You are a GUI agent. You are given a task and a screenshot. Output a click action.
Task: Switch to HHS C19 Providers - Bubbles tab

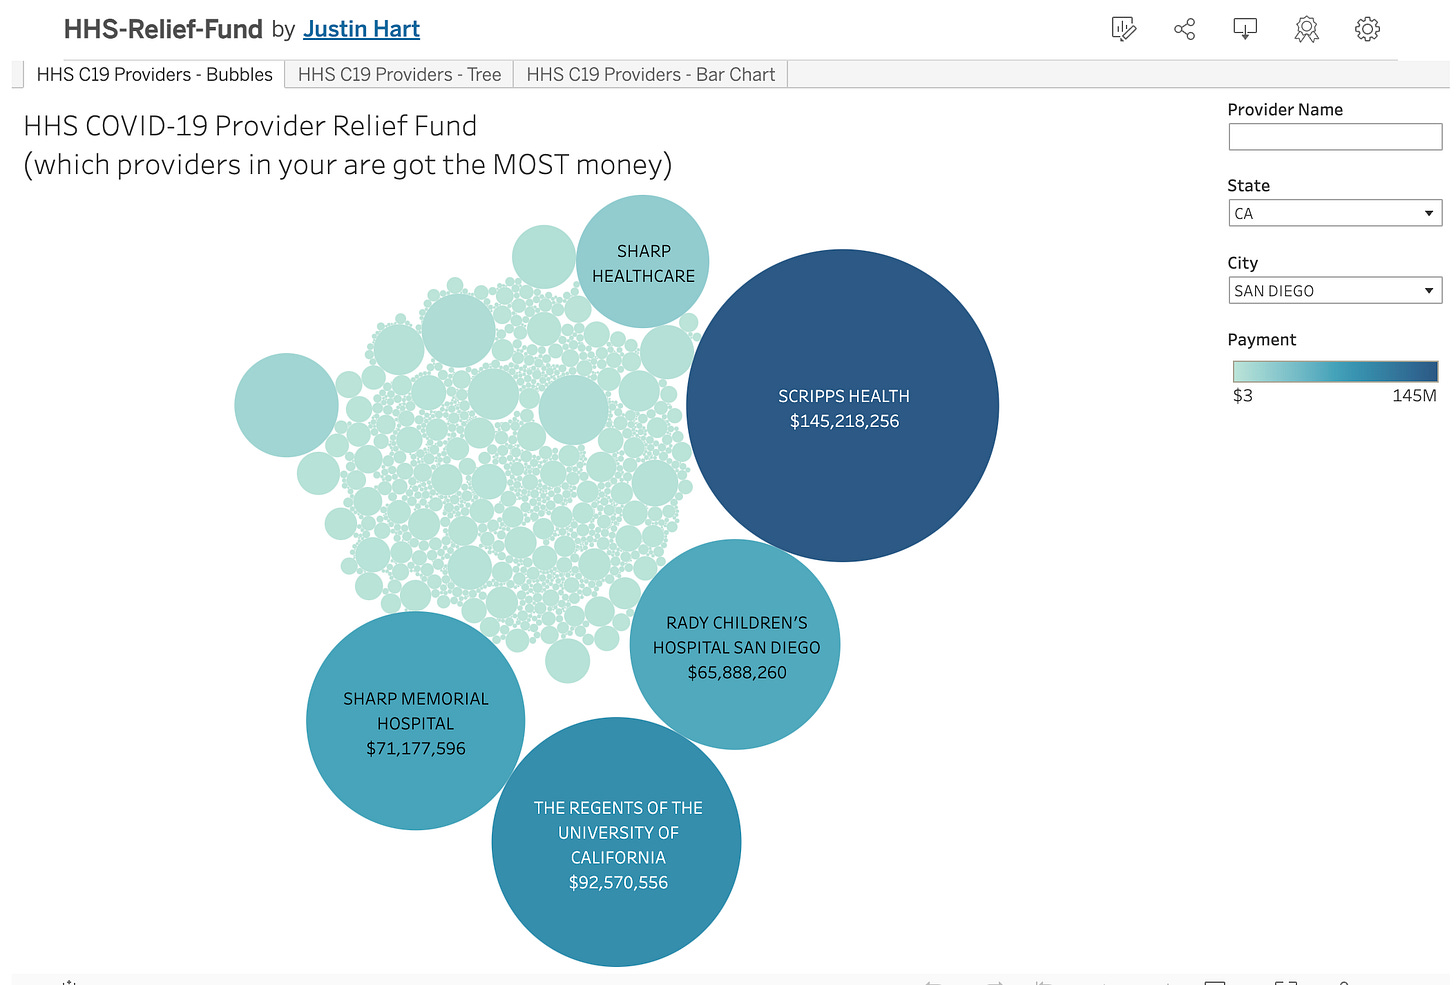tap(154, 75)
